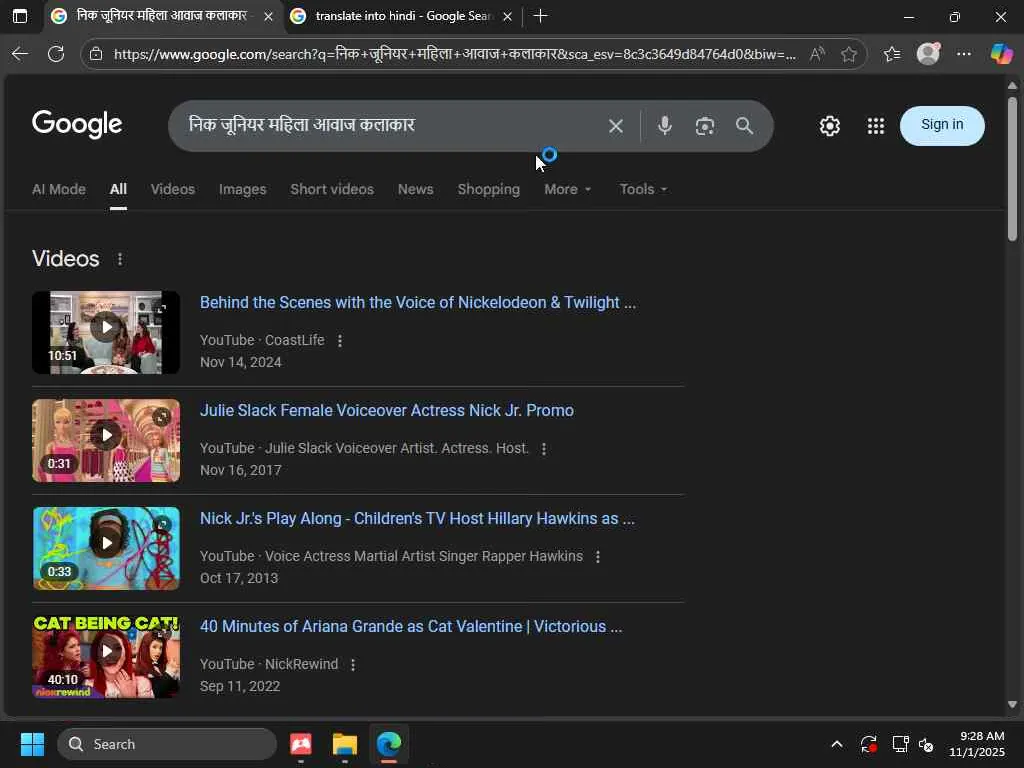Click the Sign in button
This screenshot has width=1024, height=768.
[x=942, y=125]
